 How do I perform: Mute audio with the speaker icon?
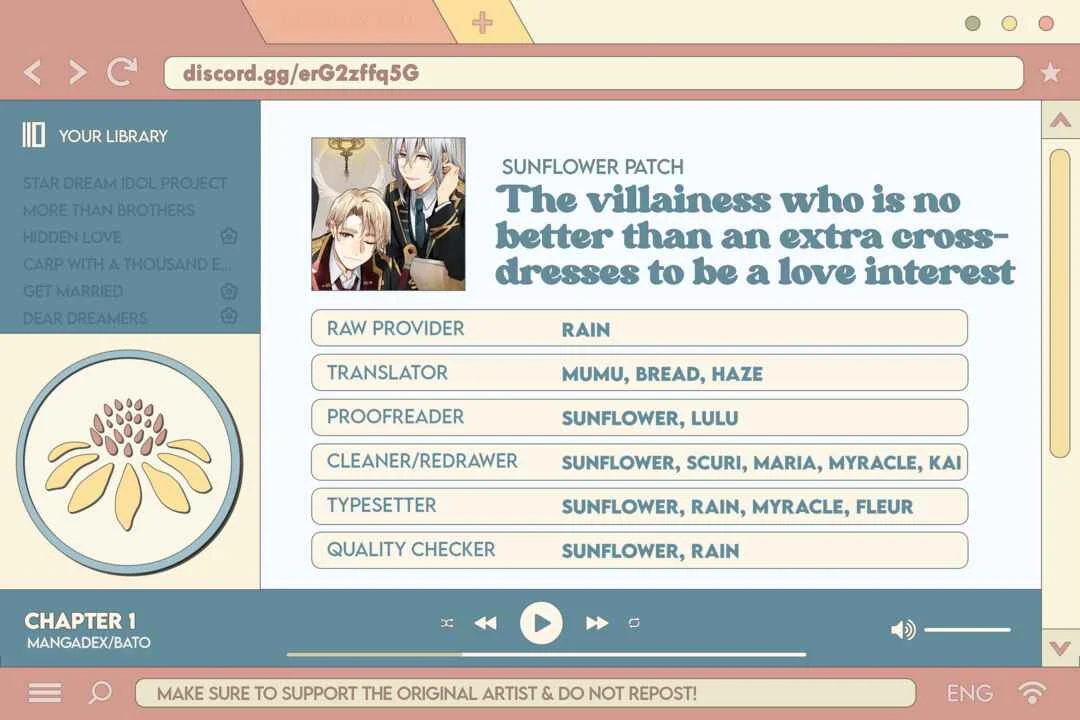pyautogui.click(x=903, y=629)
